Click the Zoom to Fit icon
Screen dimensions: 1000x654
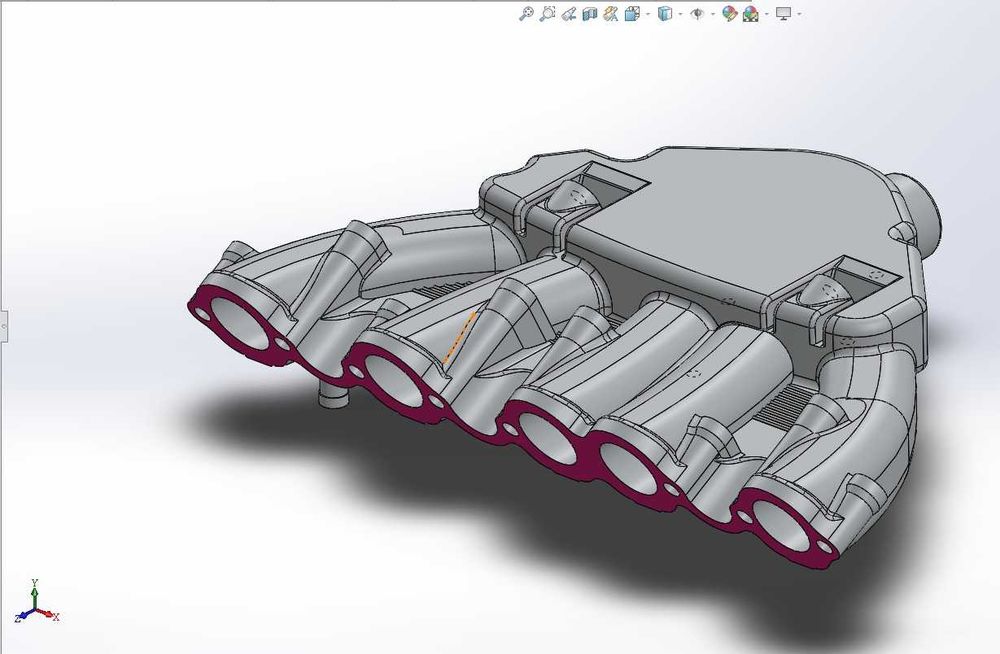click(526, 13)
